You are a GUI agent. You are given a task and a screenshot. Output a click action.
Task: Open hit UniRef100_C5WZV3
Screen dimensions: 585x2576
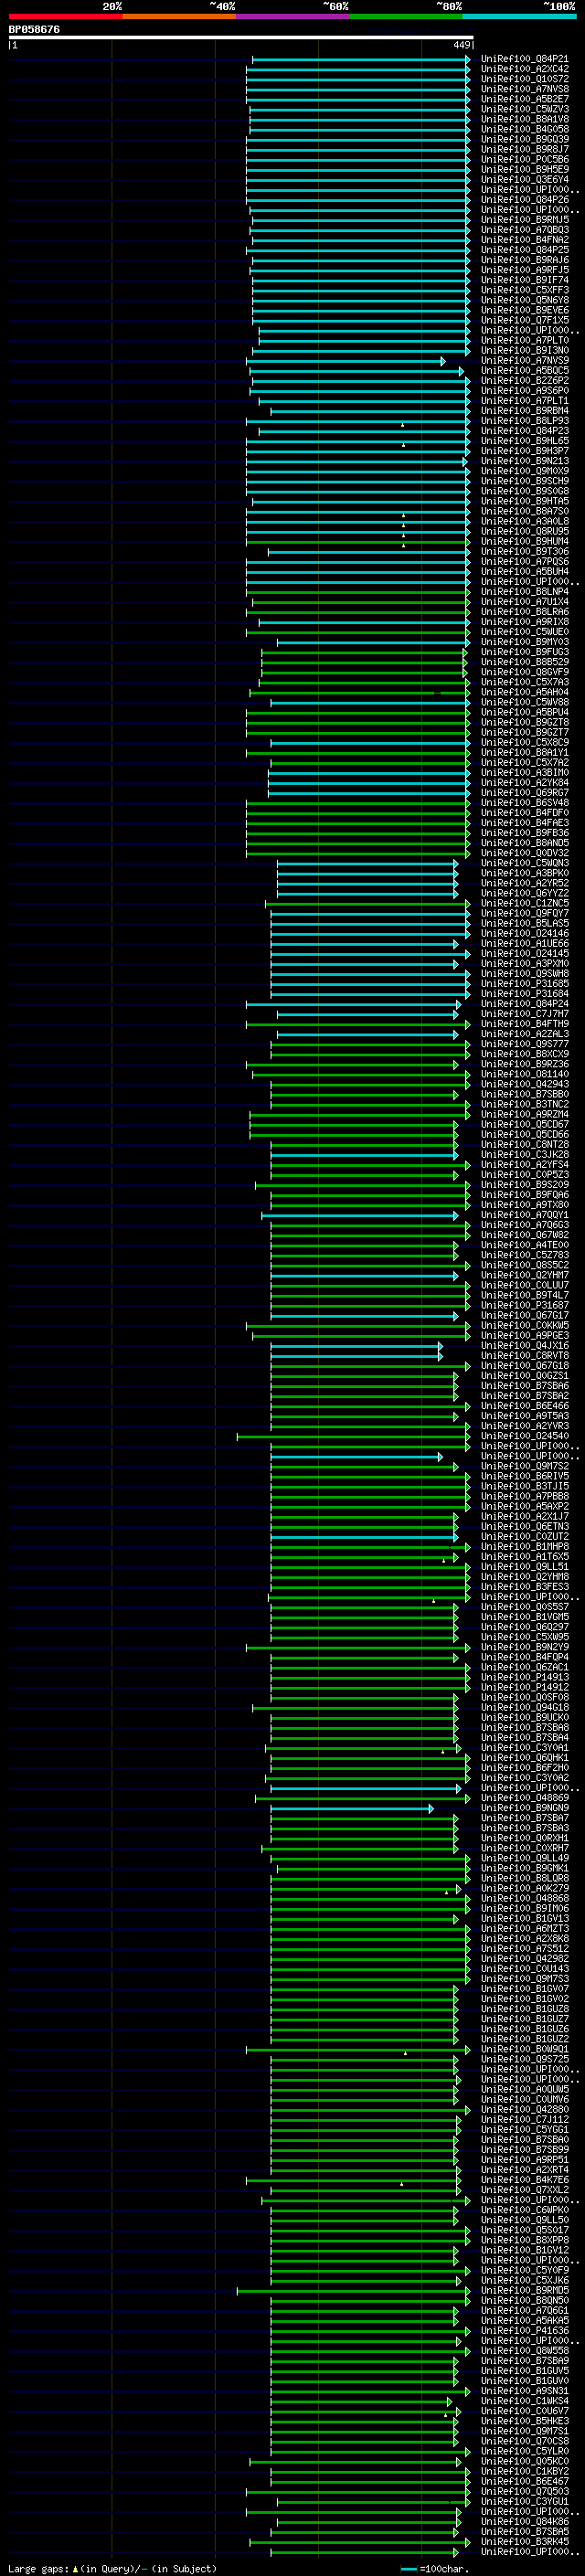click(x=525, y=109)
